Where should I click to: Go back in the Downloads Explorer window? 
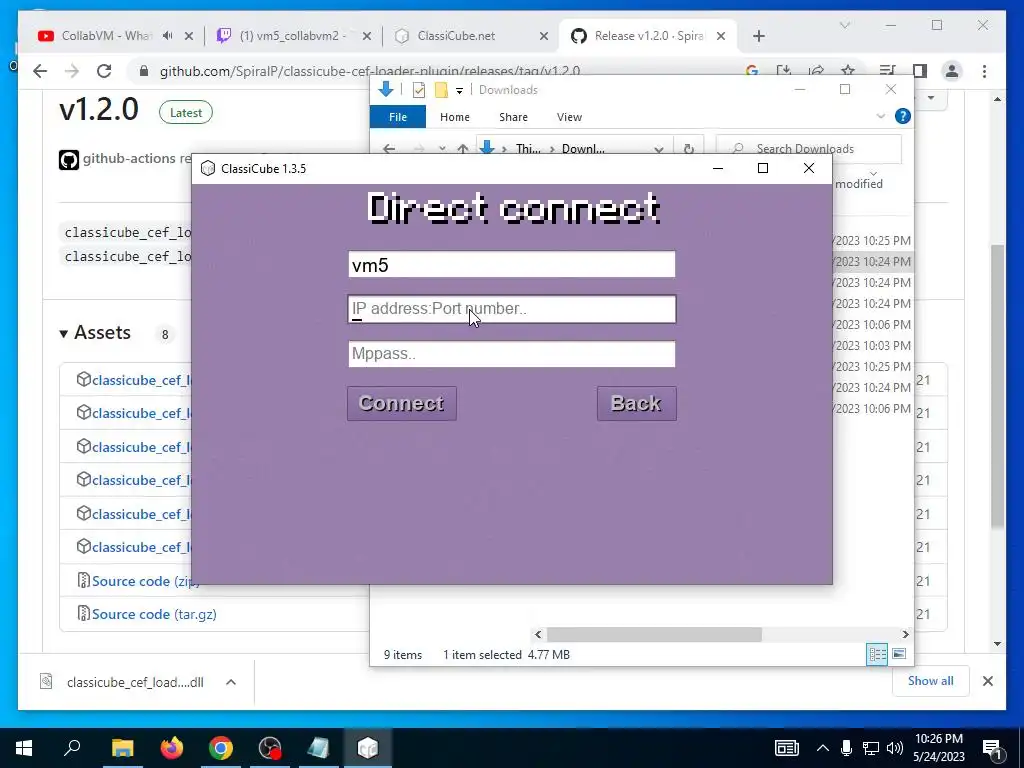(389, 149)
